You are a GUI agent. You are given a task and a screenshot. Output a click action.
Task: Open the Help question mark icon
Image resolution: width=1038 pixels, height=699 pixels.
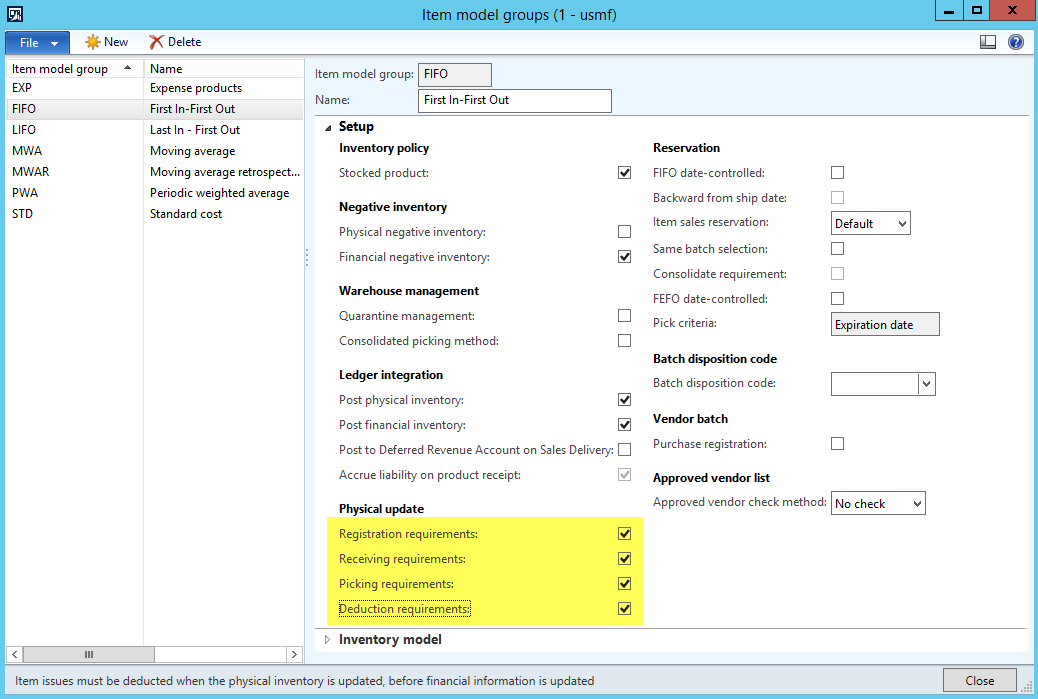point(1016,42)
